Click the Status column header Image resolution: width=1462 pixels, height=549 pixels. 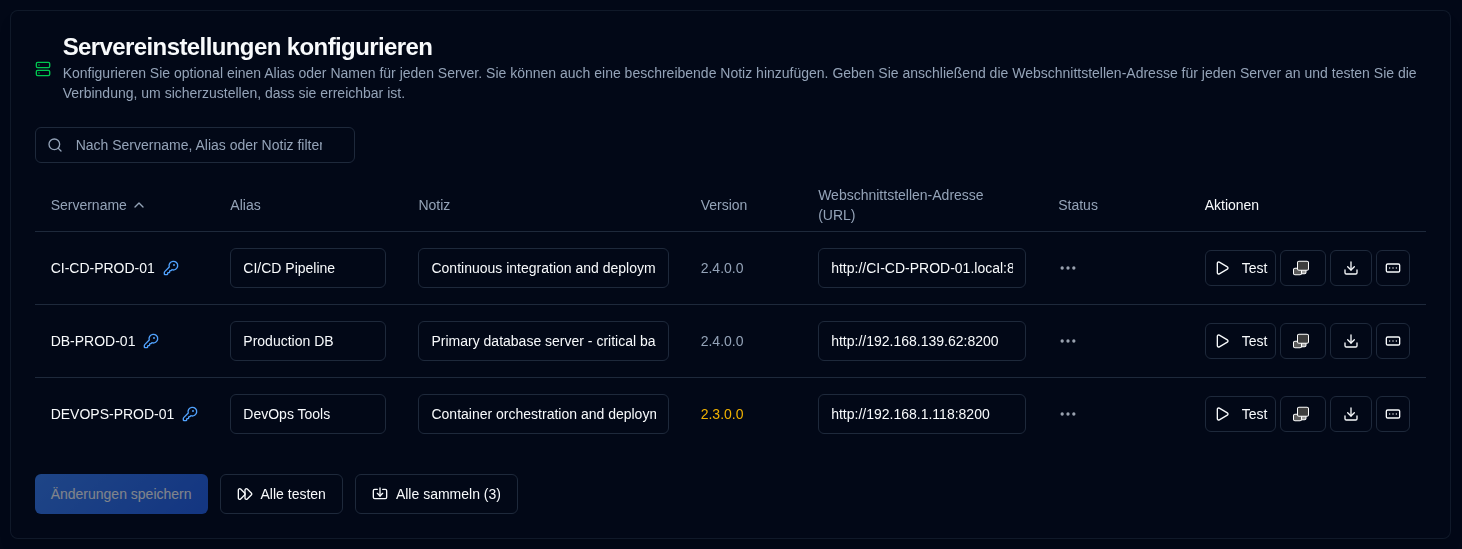click(x=1078, y=205)
